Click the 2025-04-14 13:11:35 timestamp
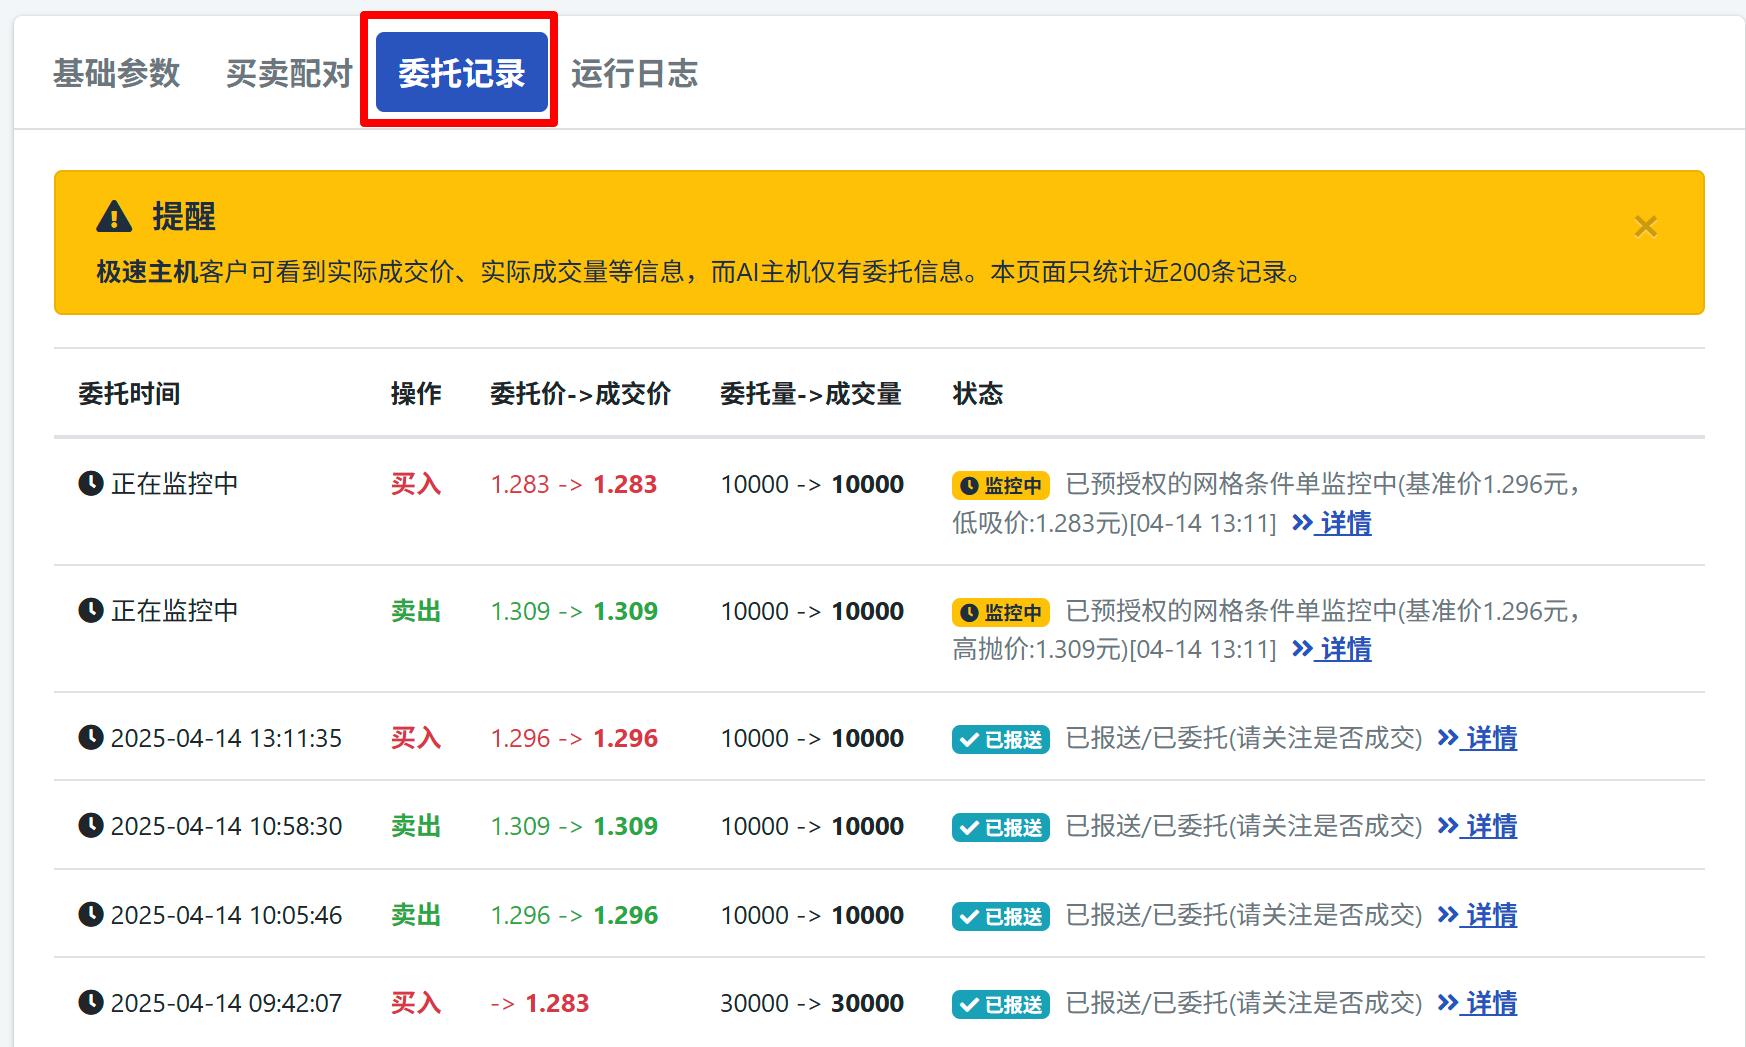 [x=226, y=738]
